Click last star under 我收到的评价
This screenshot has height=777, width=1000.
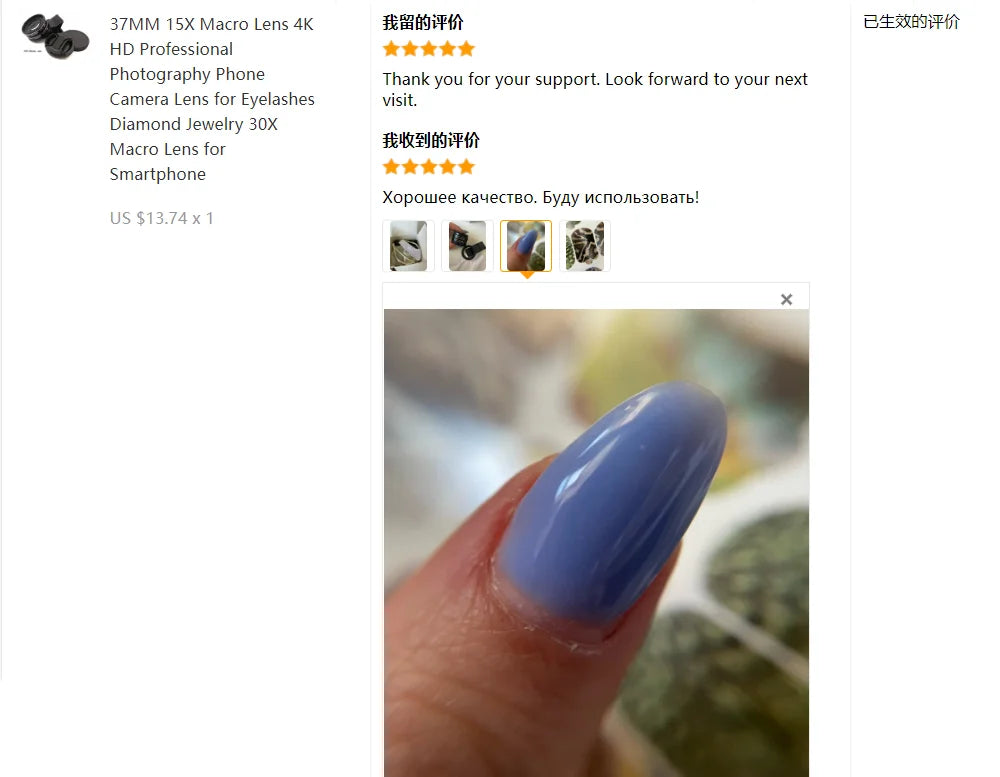click(x=467, y=167)
